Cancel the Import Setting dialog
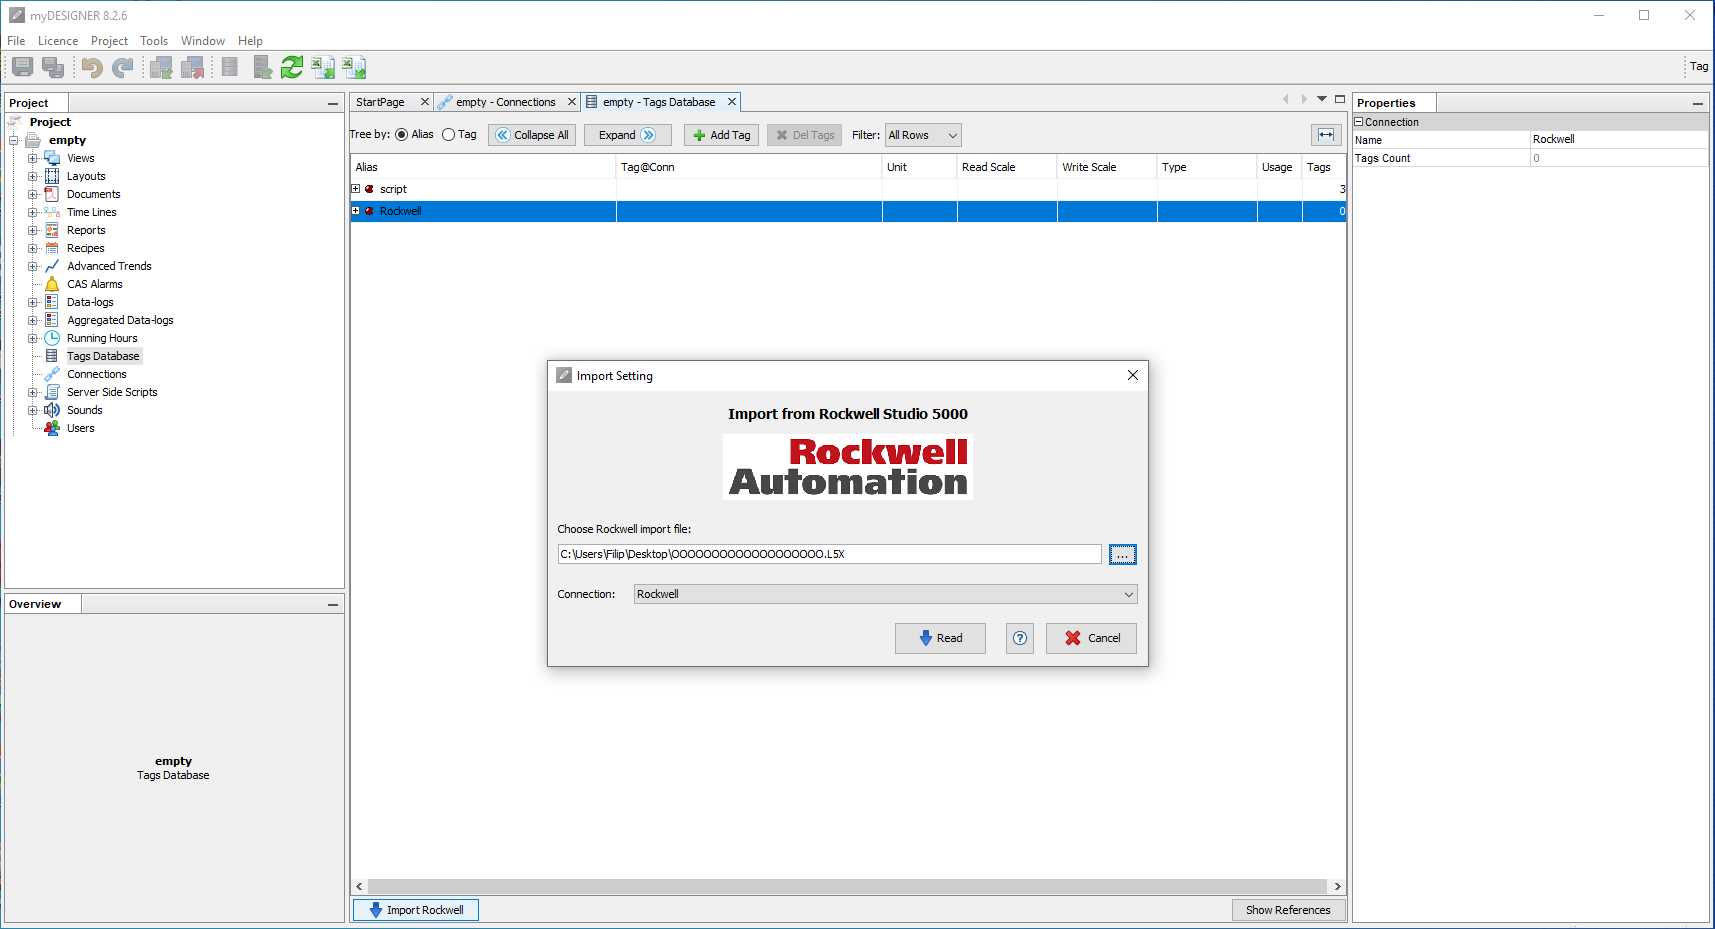 coord(1091,638)
